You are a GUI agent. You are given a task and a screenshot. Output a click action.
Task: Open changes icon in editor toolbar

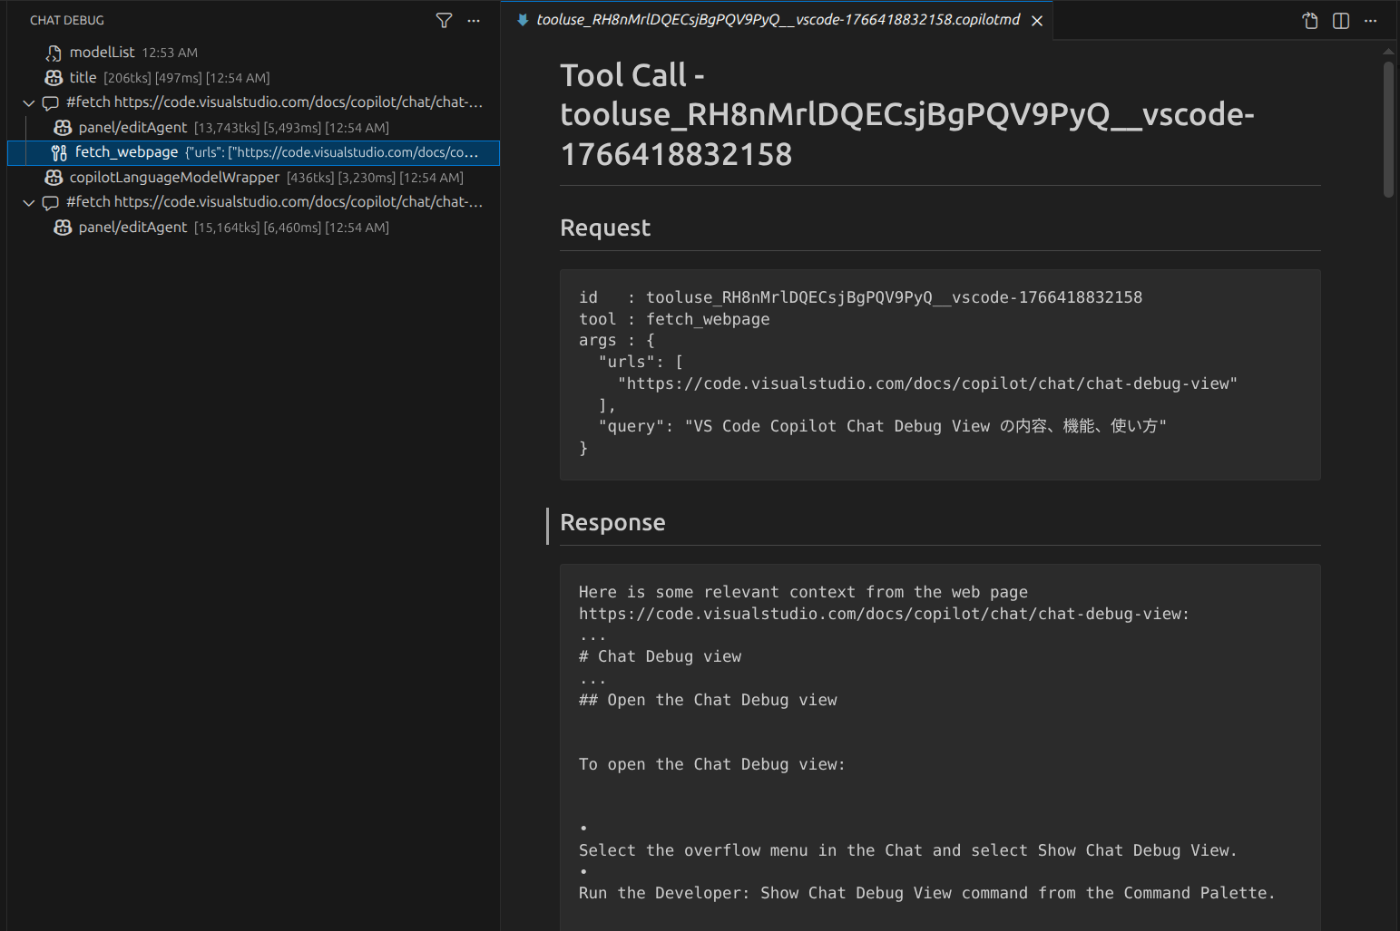[x=1310, y=20]
